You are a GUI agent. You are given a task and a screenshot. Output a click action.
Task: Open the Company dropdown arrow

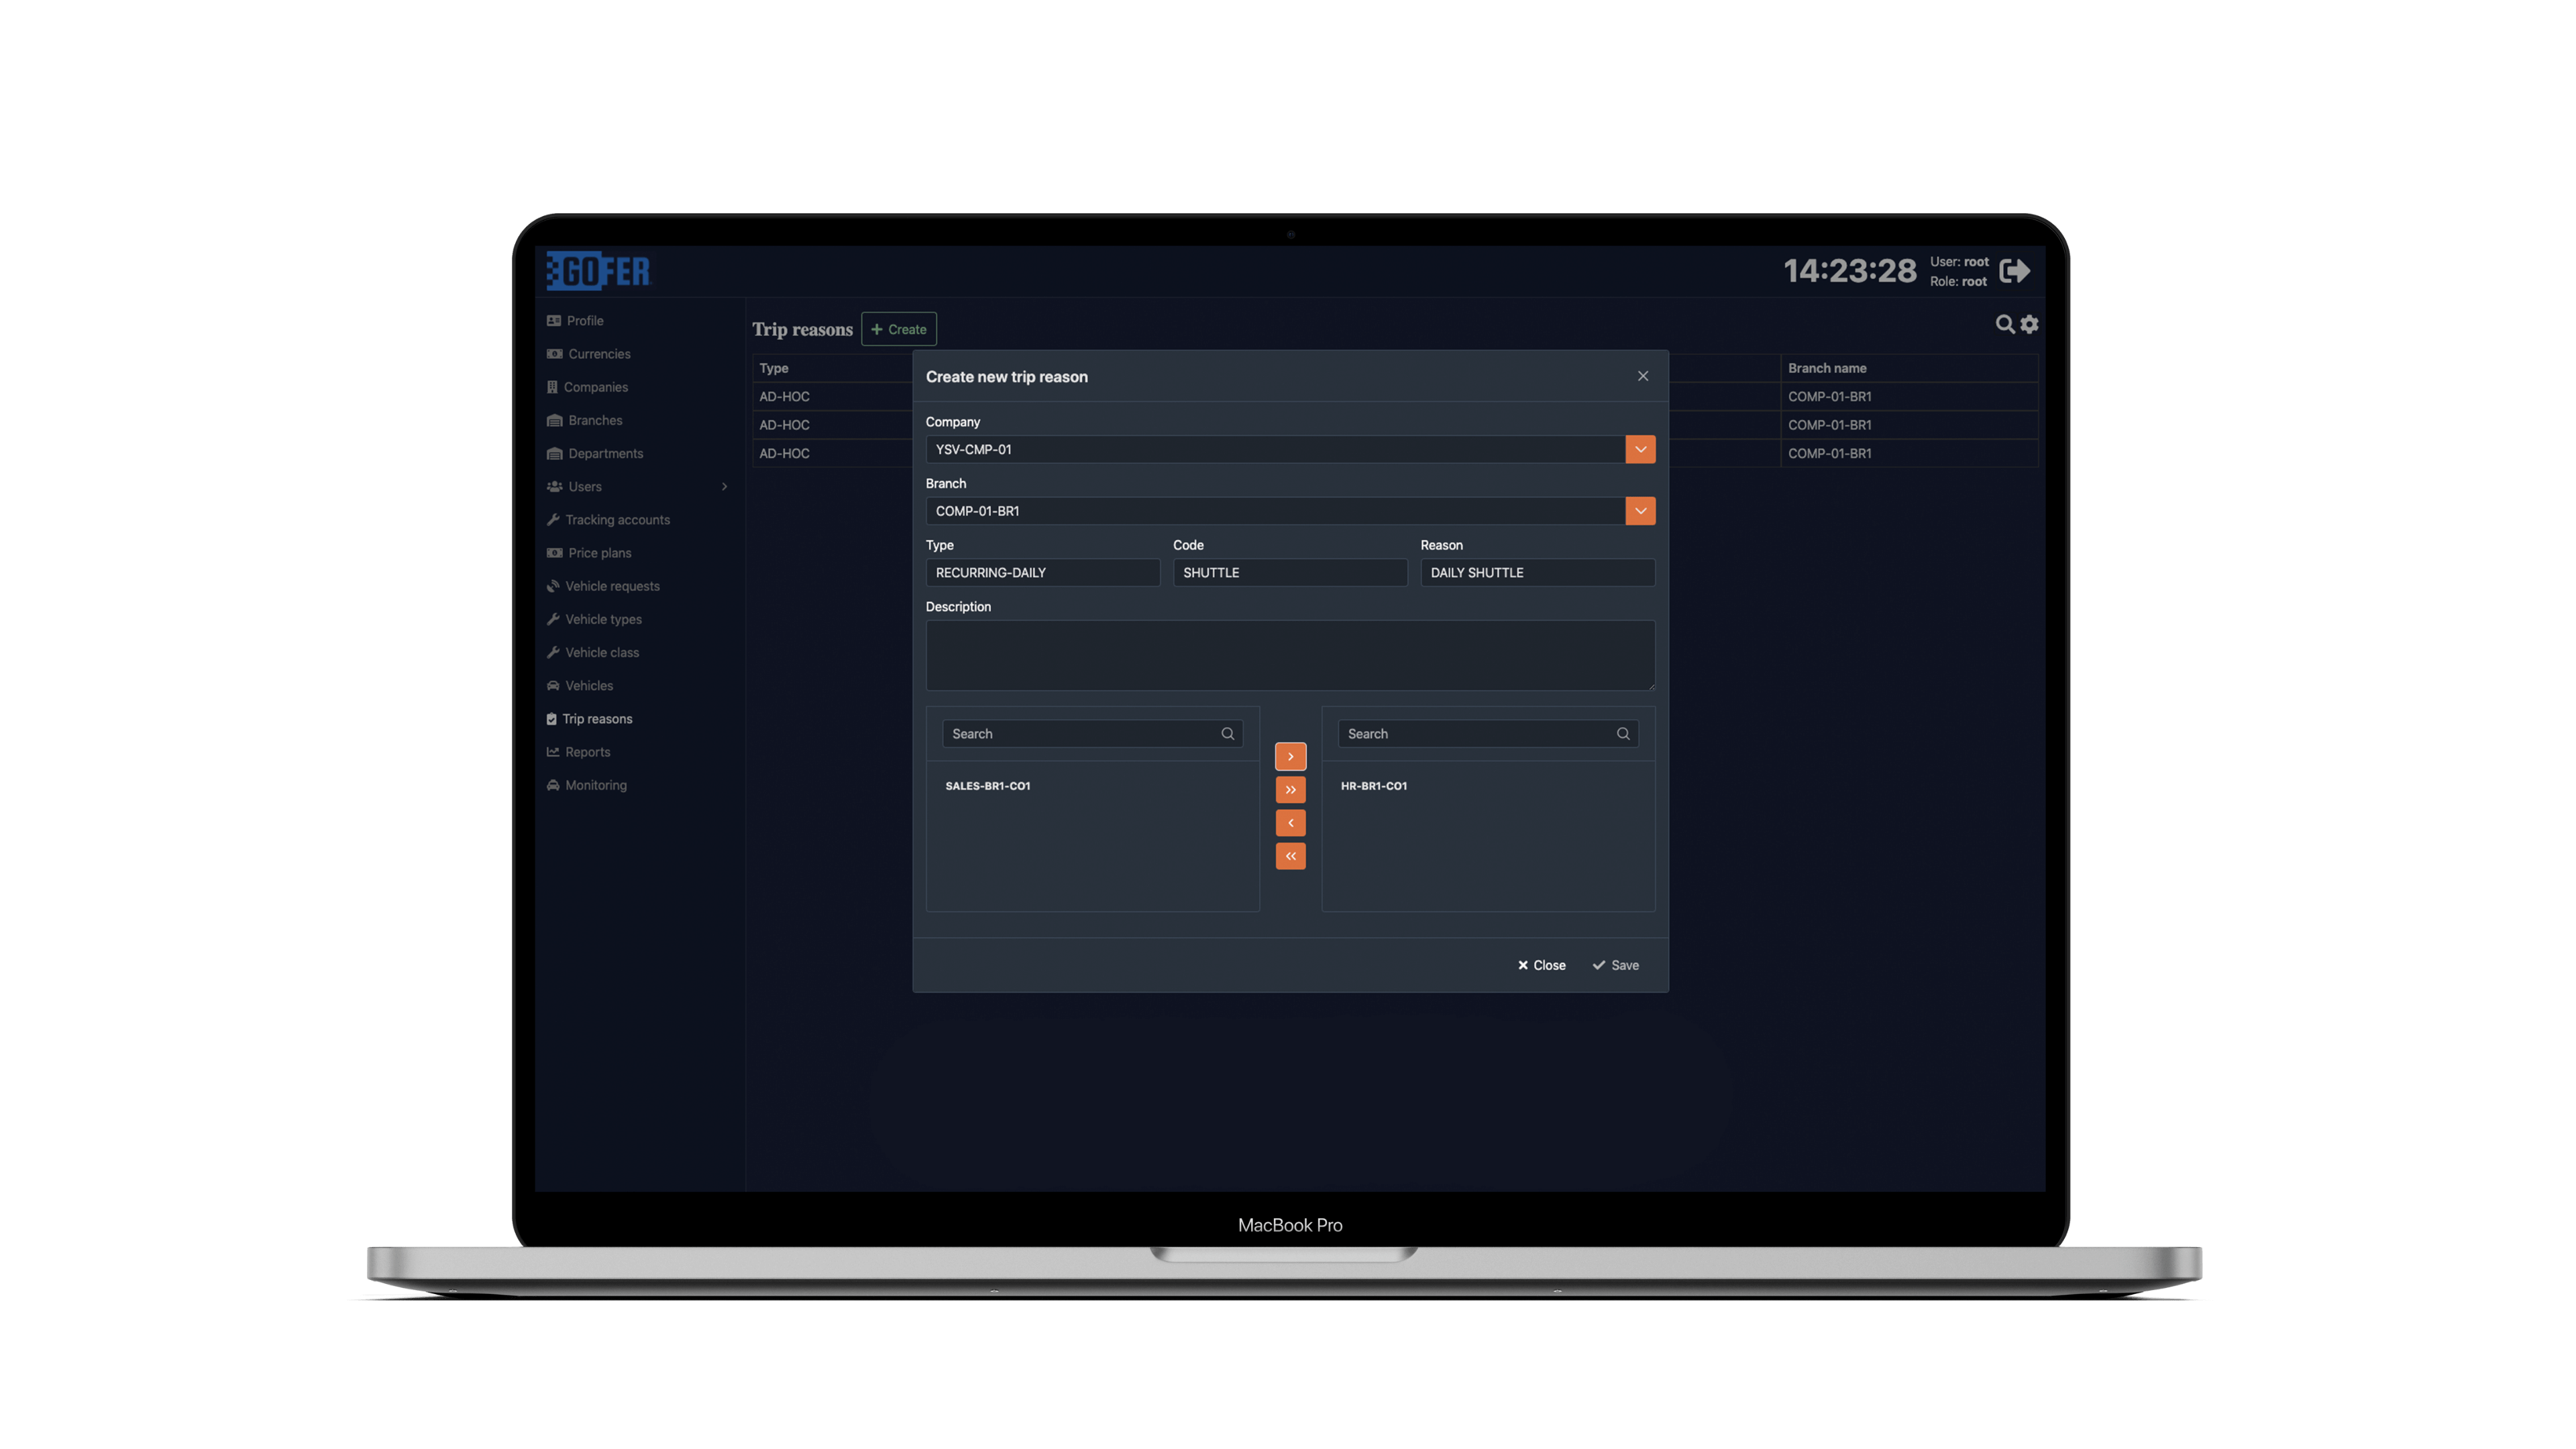click(x=1640, y=450)
